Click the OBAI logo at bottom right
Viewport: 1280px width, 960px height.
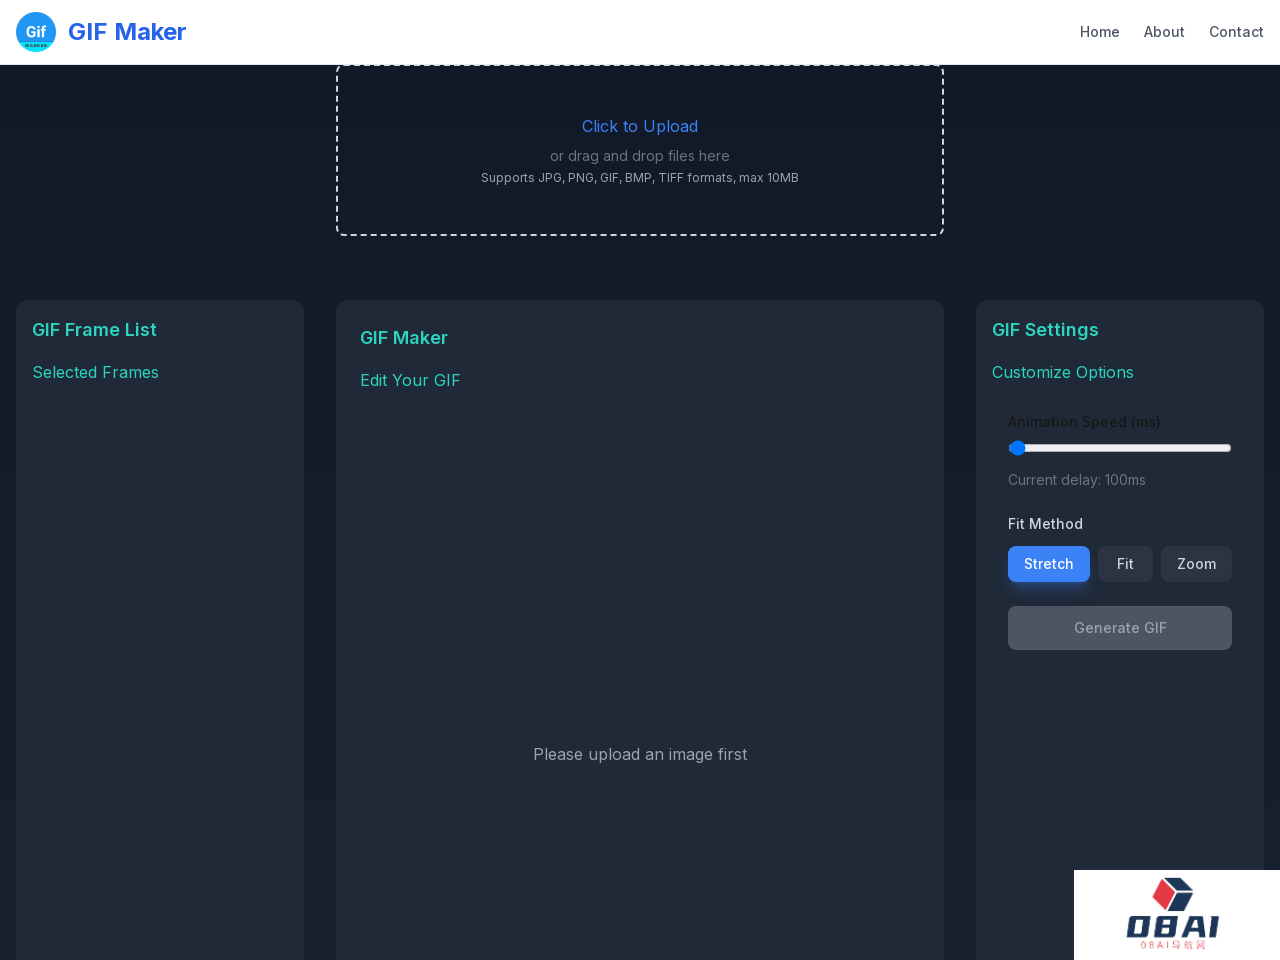coord(1171,915)
